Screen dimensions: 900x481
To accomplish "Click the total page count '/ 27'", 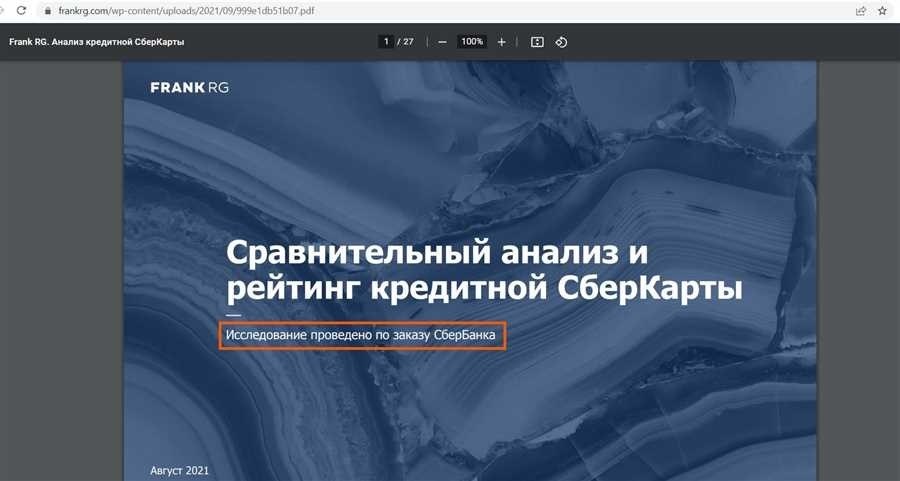I will (x=405, y=41).
